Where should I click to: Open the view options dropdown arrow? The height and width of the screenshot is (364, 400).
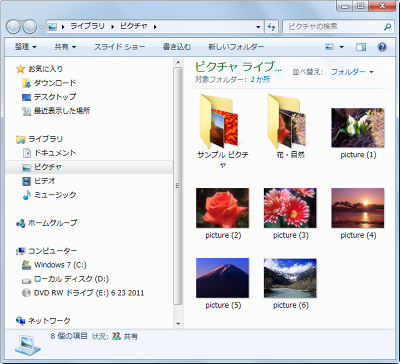pos(341,47)
